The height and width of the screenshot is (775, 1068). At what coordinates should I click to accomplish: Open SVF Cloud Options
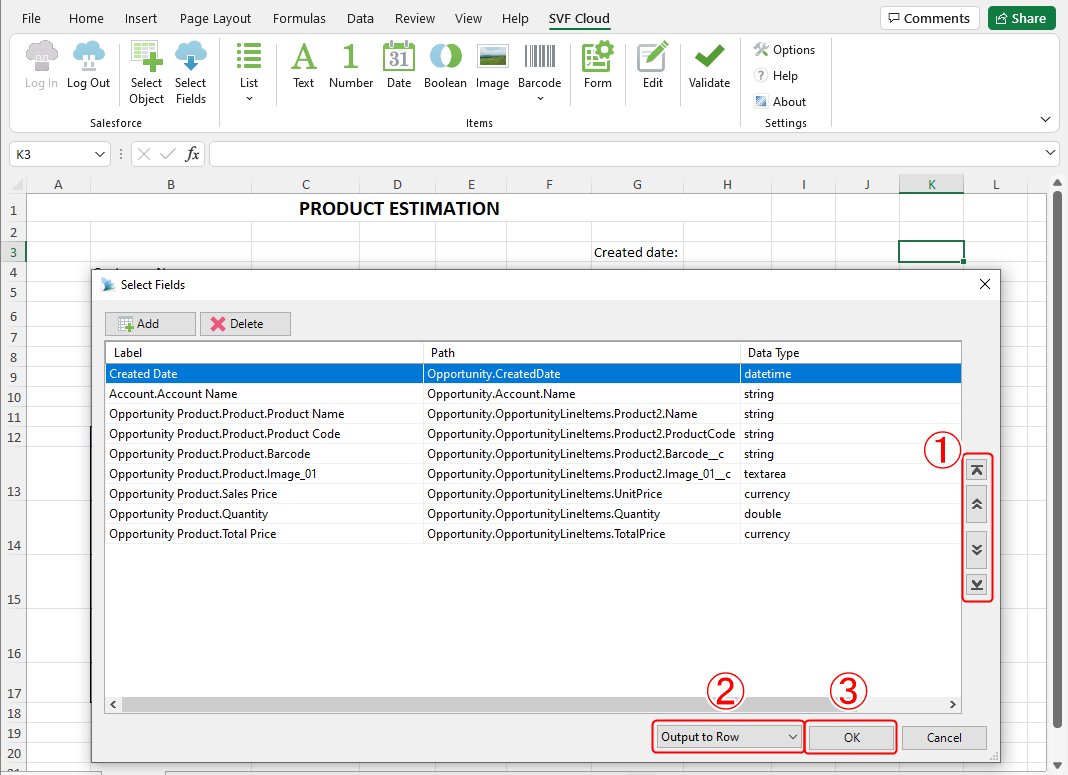click(x=784, y=50)
